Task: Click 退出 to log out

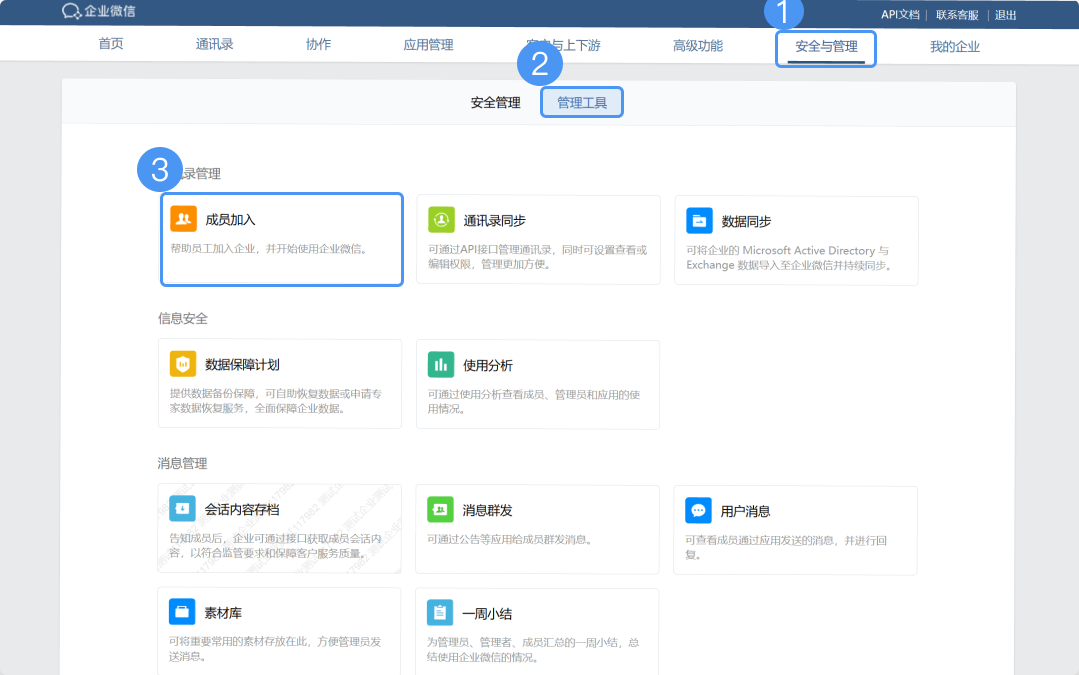Action: click(x=1005, y=15)
